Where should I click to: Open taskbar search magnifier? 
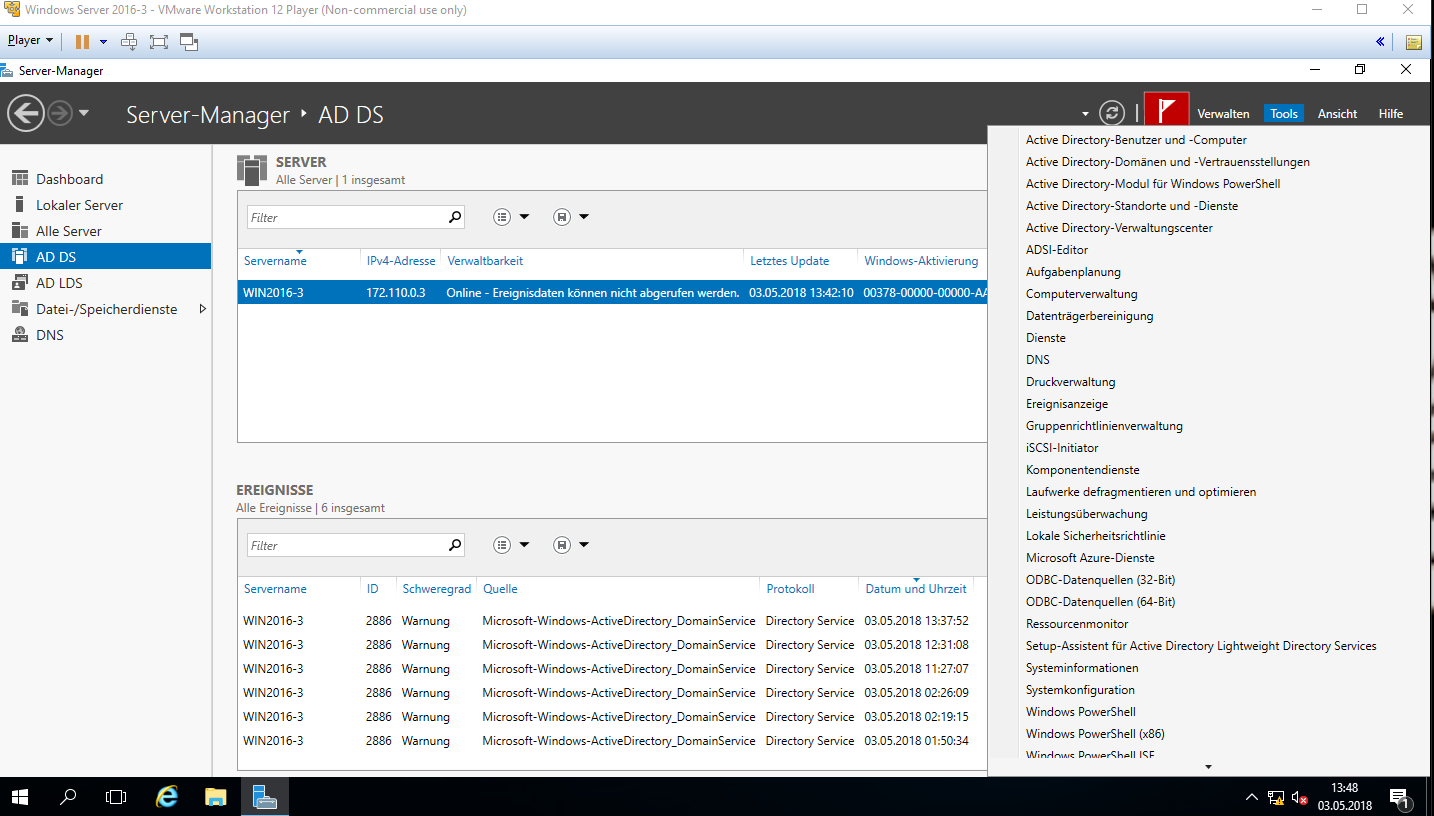[x=68, y=797]
